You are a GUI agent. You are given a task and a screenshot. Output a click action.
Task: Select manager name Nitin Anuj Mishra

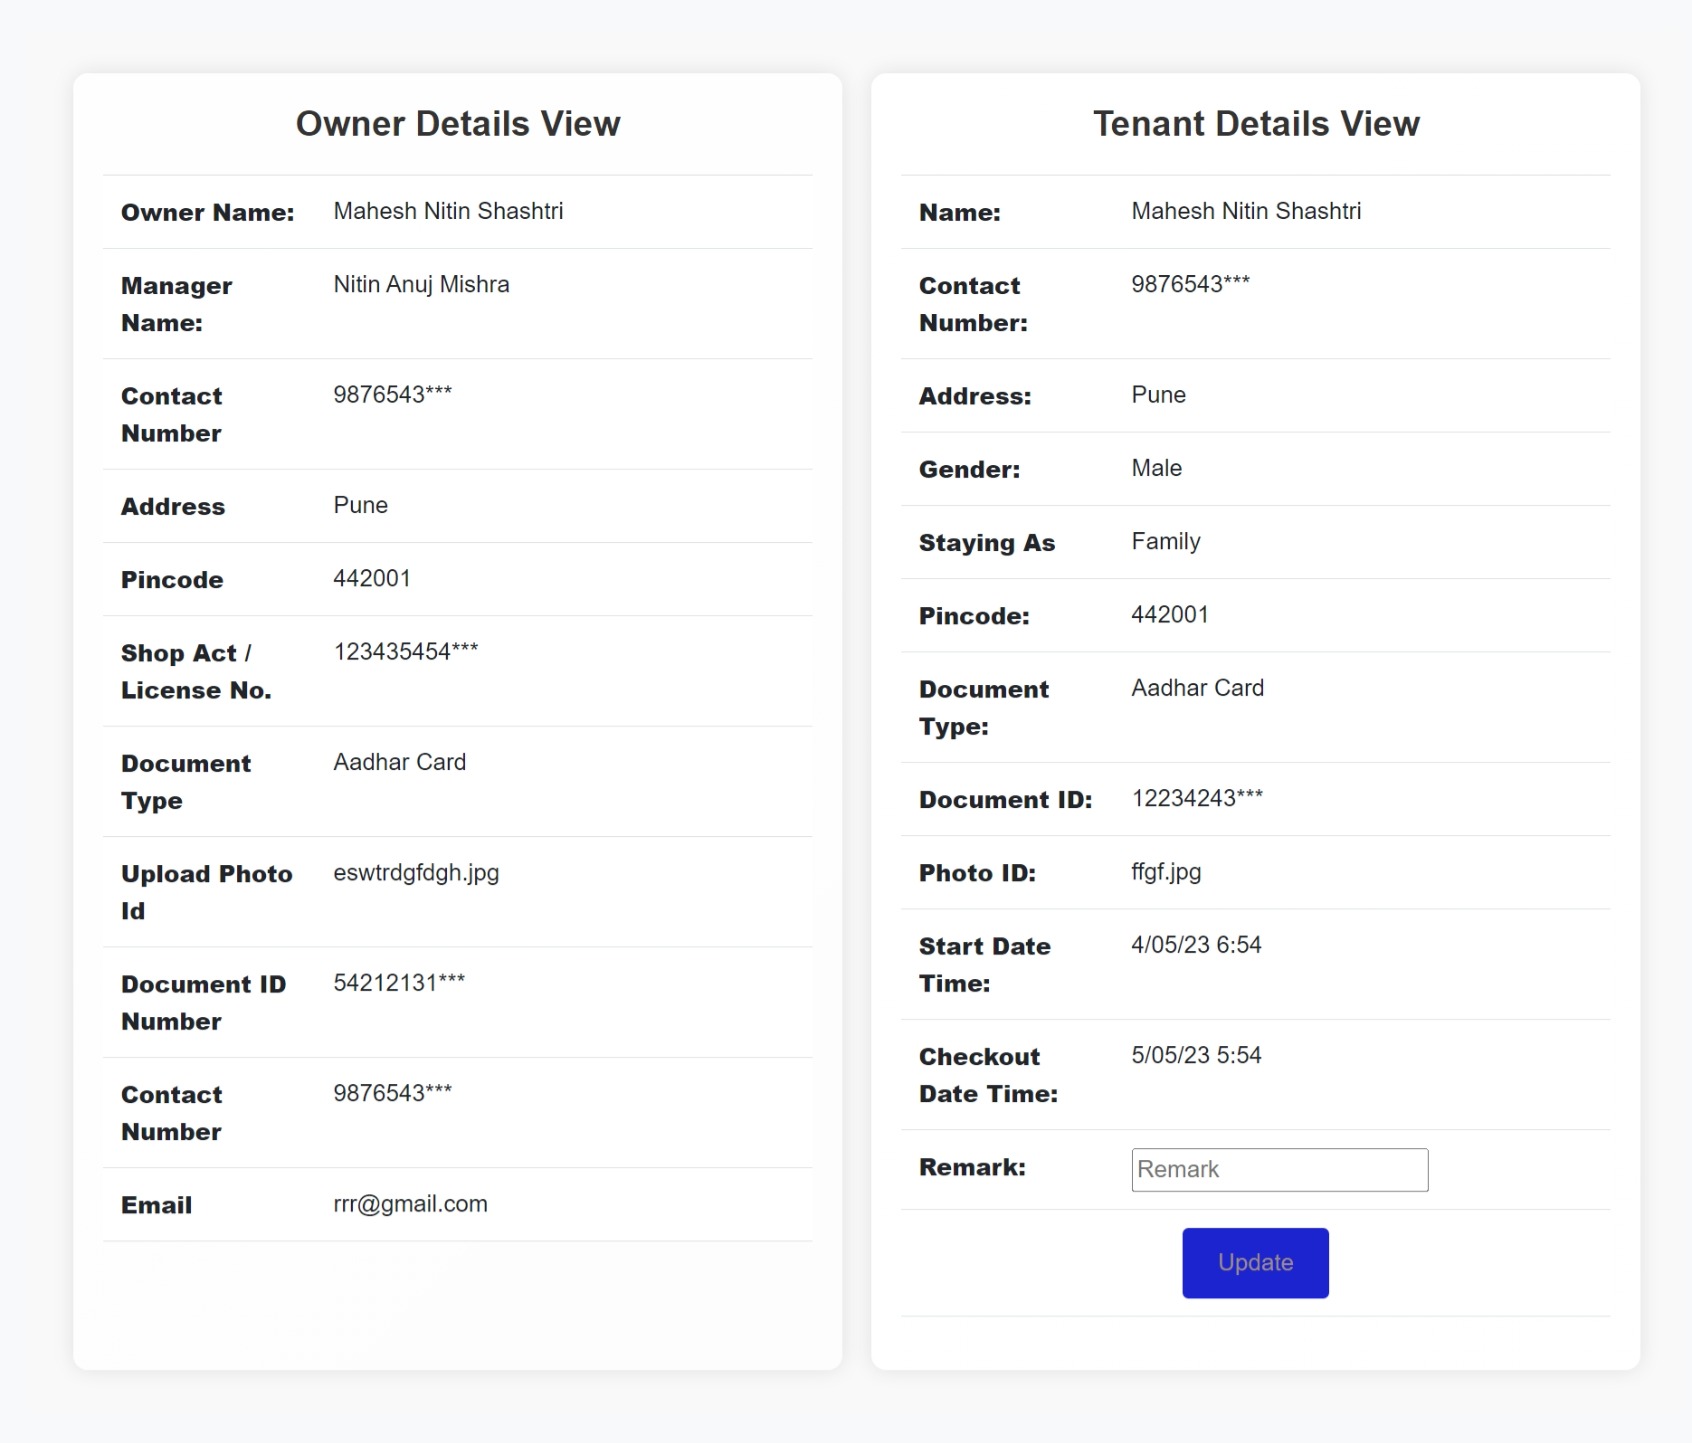421,285
